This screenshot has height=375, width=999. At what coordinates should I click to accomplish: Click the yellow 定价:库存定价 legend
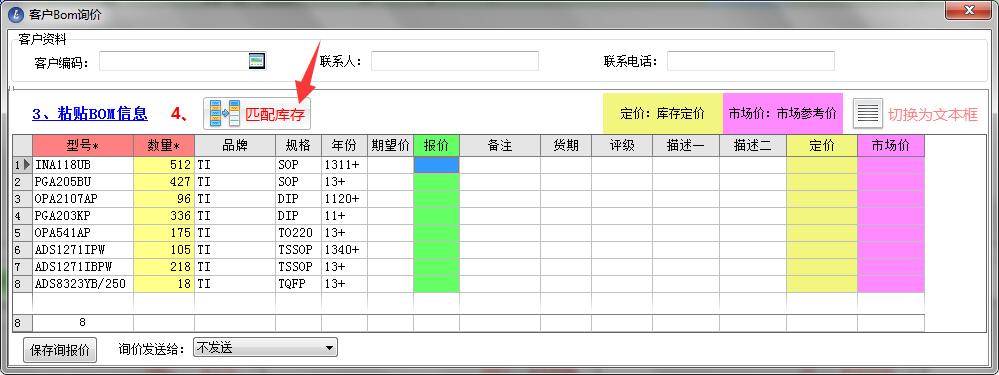663,113
